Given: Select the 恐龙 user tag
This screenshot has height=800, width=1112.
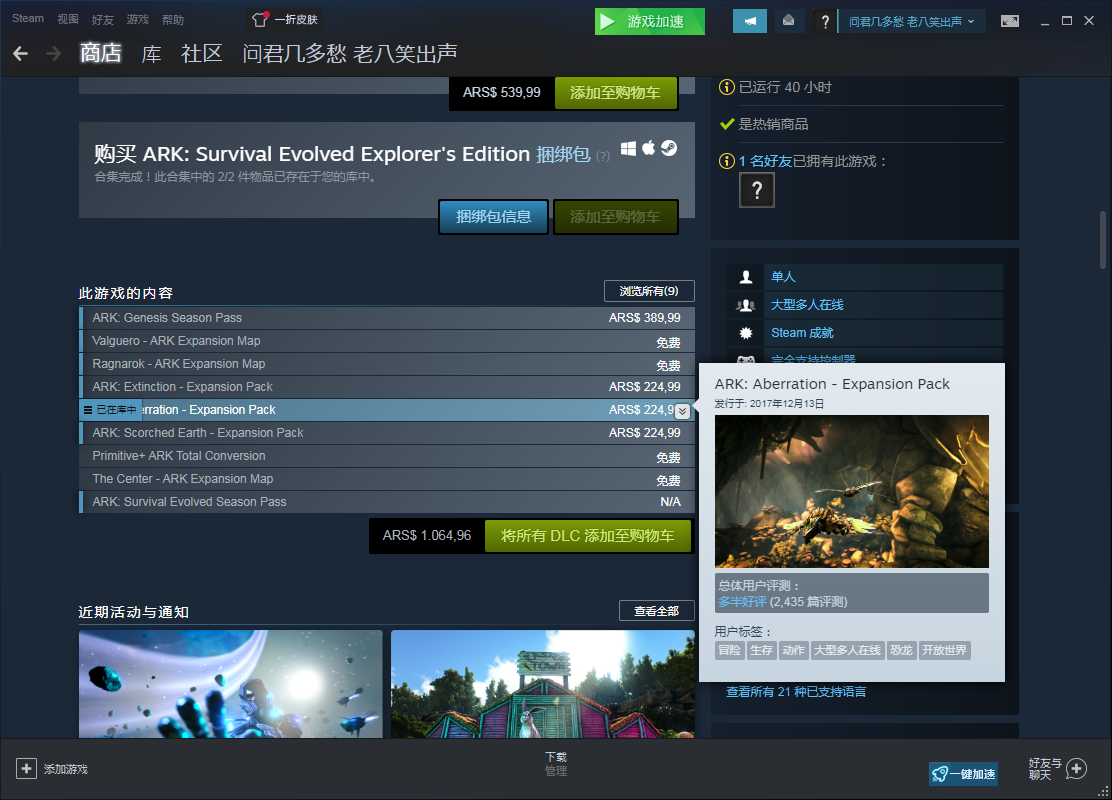Looking at the screenshot, I should coord(901,650).
